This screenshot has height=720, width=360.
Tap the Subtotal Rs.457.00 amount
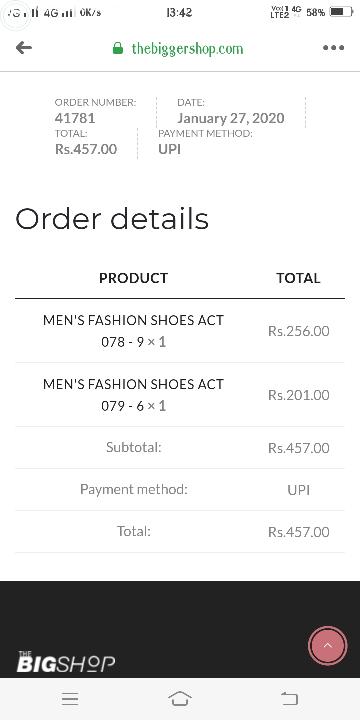click(298, 448)
